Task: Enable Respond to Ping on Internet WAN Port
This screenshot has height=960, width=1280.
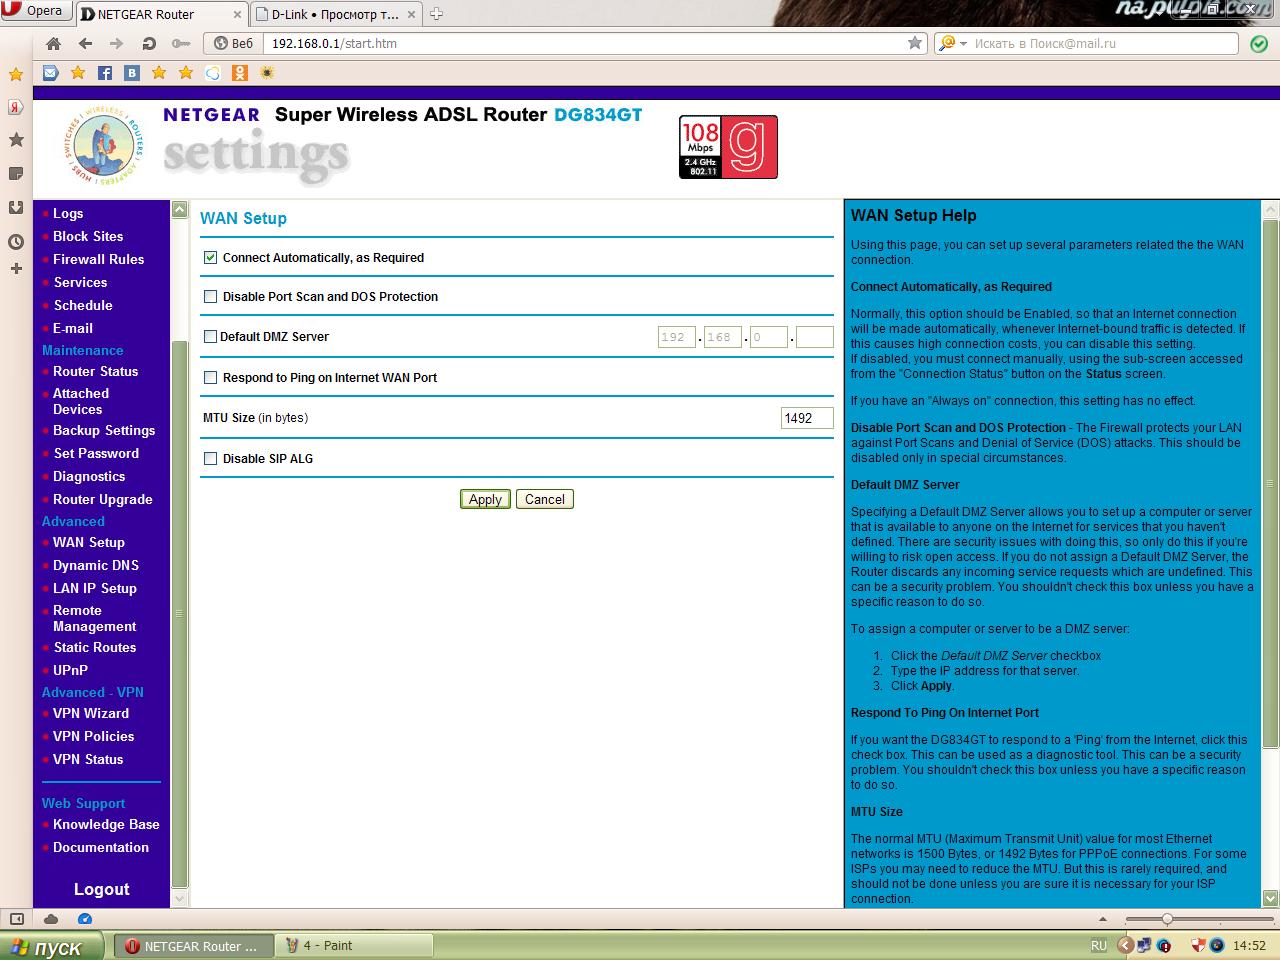Action: tap(210, 377)
